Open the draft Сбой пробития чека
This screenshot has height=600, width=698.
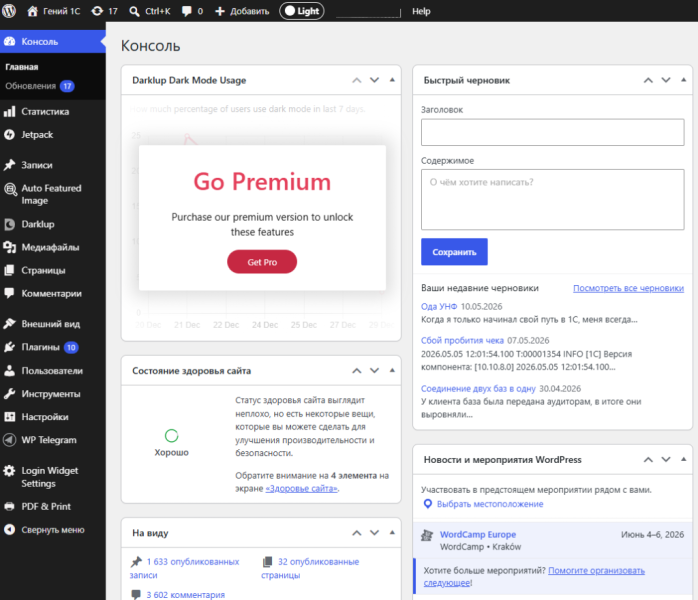(x=463, y=340)
